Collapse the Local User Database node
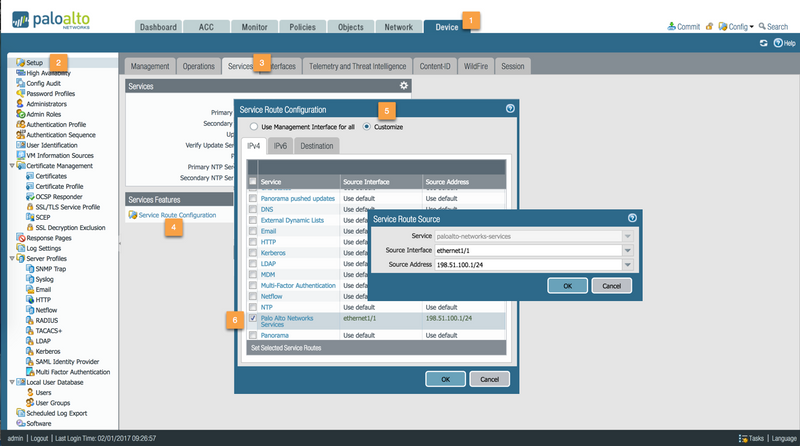The width and height of the screenshot is (800, 446). click(12, 382)
